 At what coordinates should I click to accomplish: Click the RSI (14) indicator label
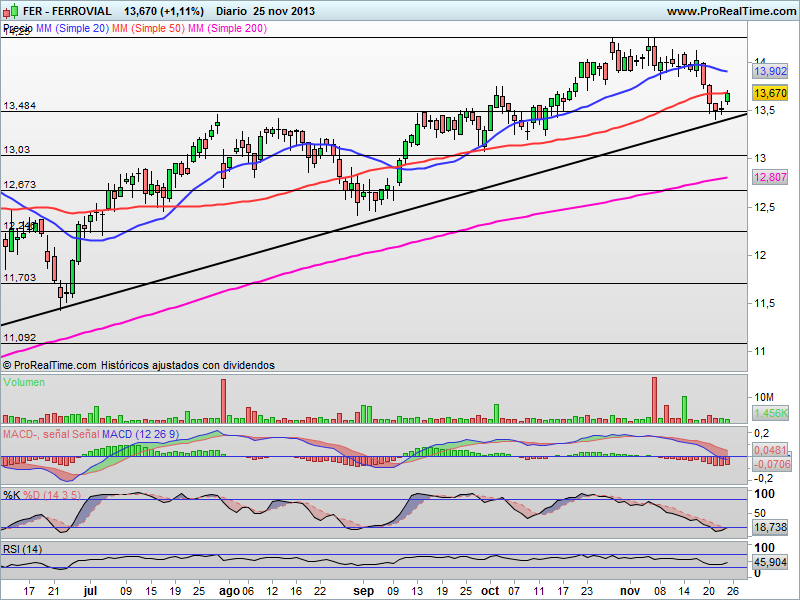click(x=22, y=549)
